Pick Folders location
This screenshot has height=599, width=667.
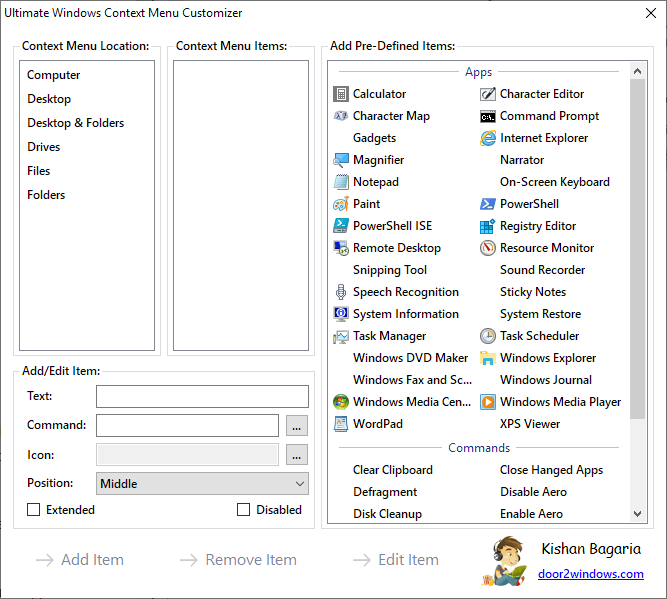[46, 195]
